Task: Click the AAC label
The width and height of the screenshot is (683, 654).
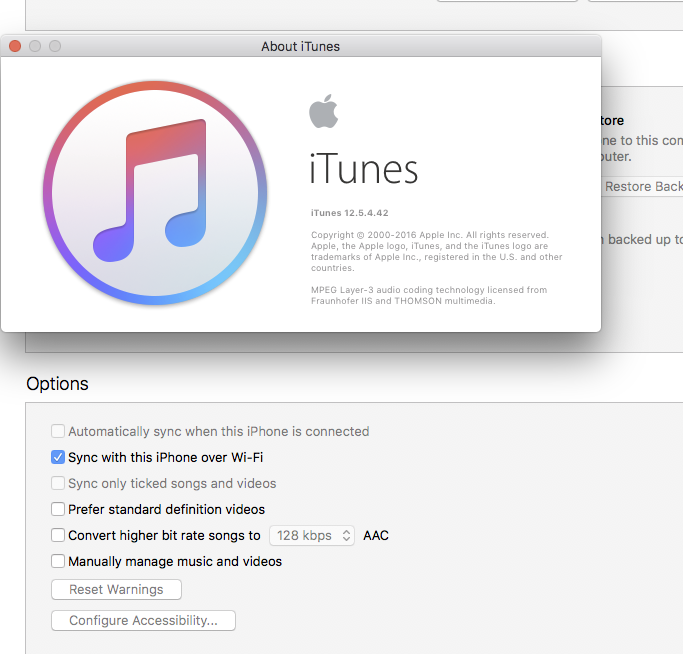Action: pos(376,535)
